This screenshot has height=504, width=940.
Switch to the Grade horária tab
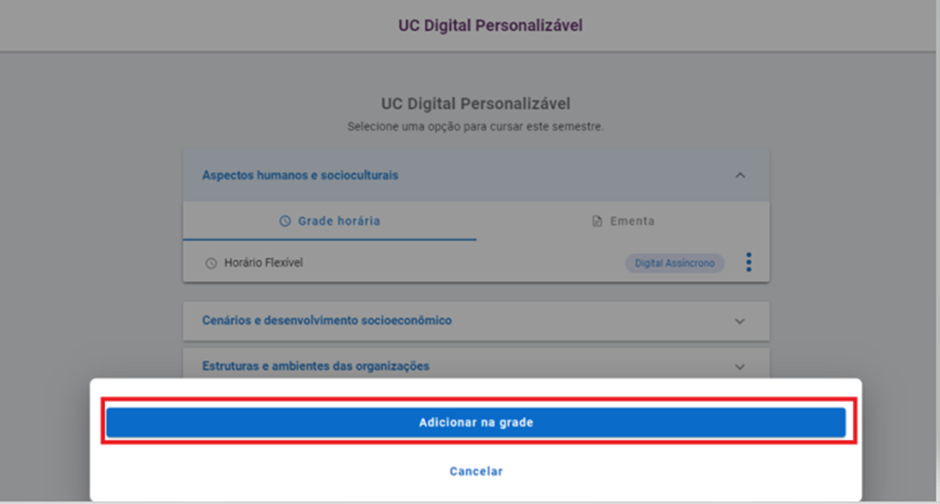[x=330, y=221]
